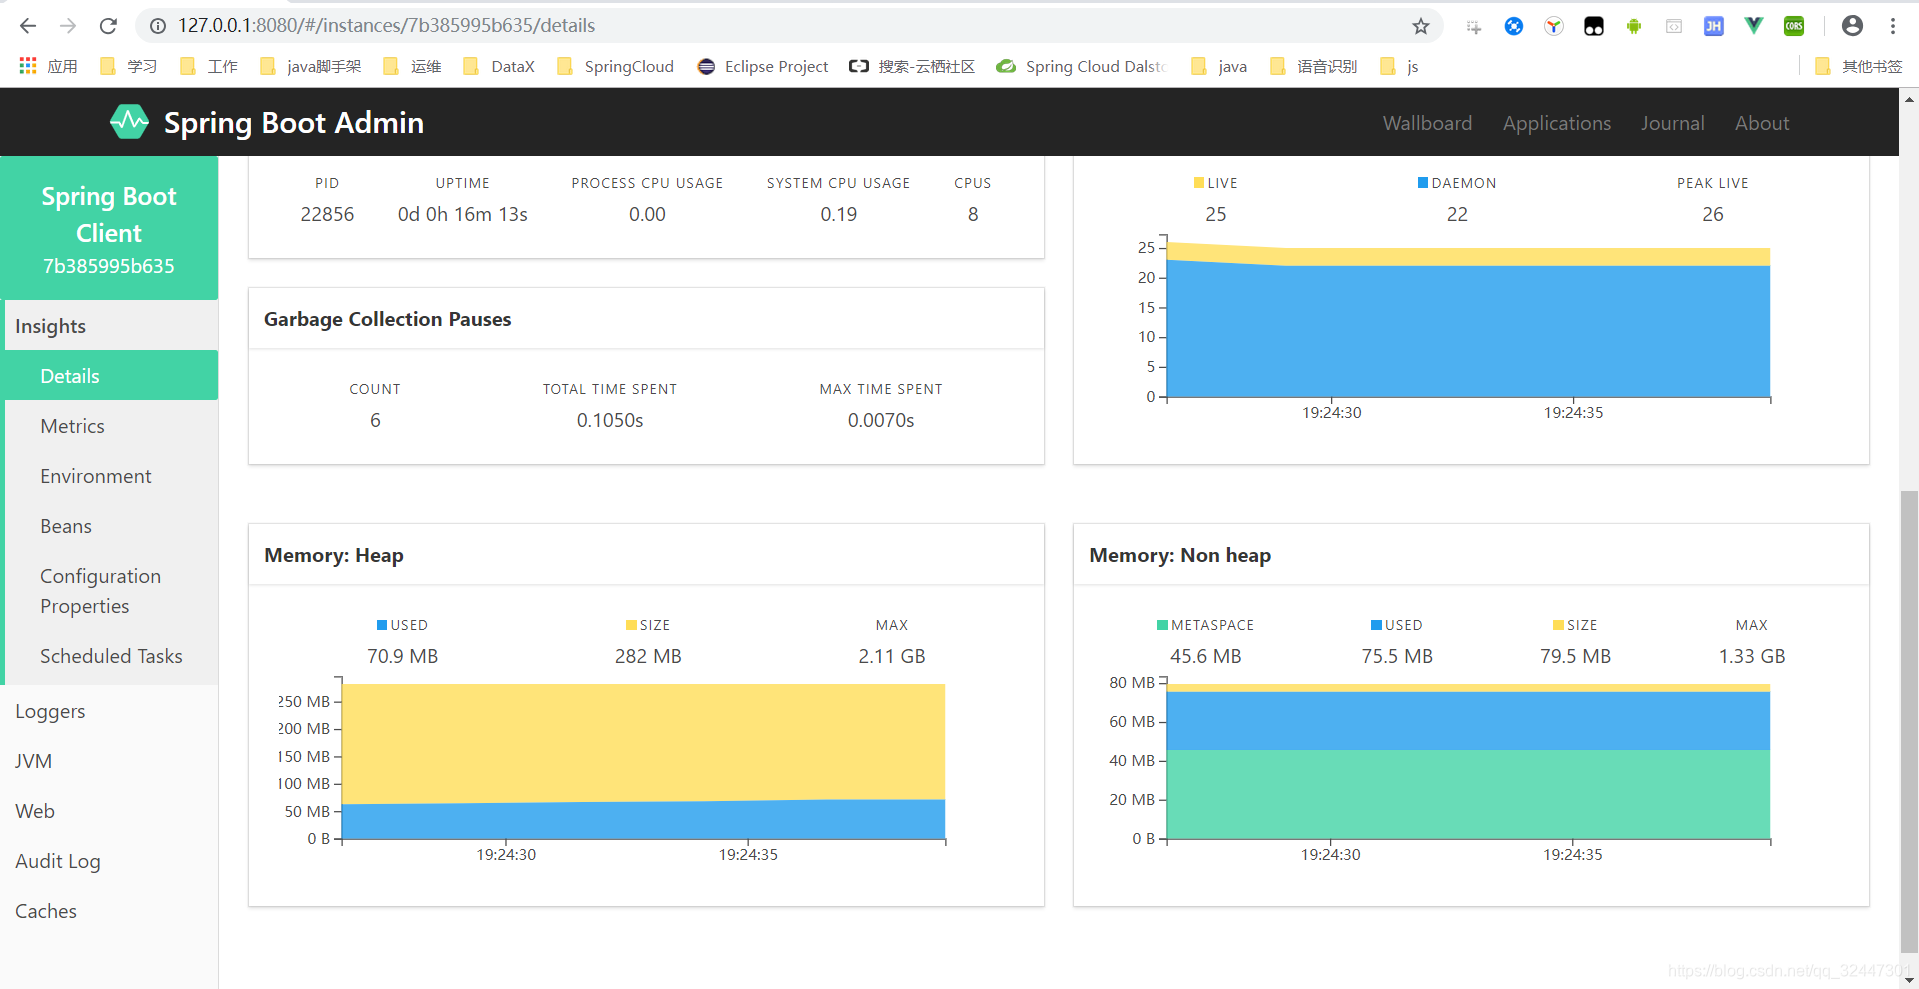Screen dimensions: 1919x989
Task: Go to Applications in top navigation
Action: click(x=1557, y=123)
